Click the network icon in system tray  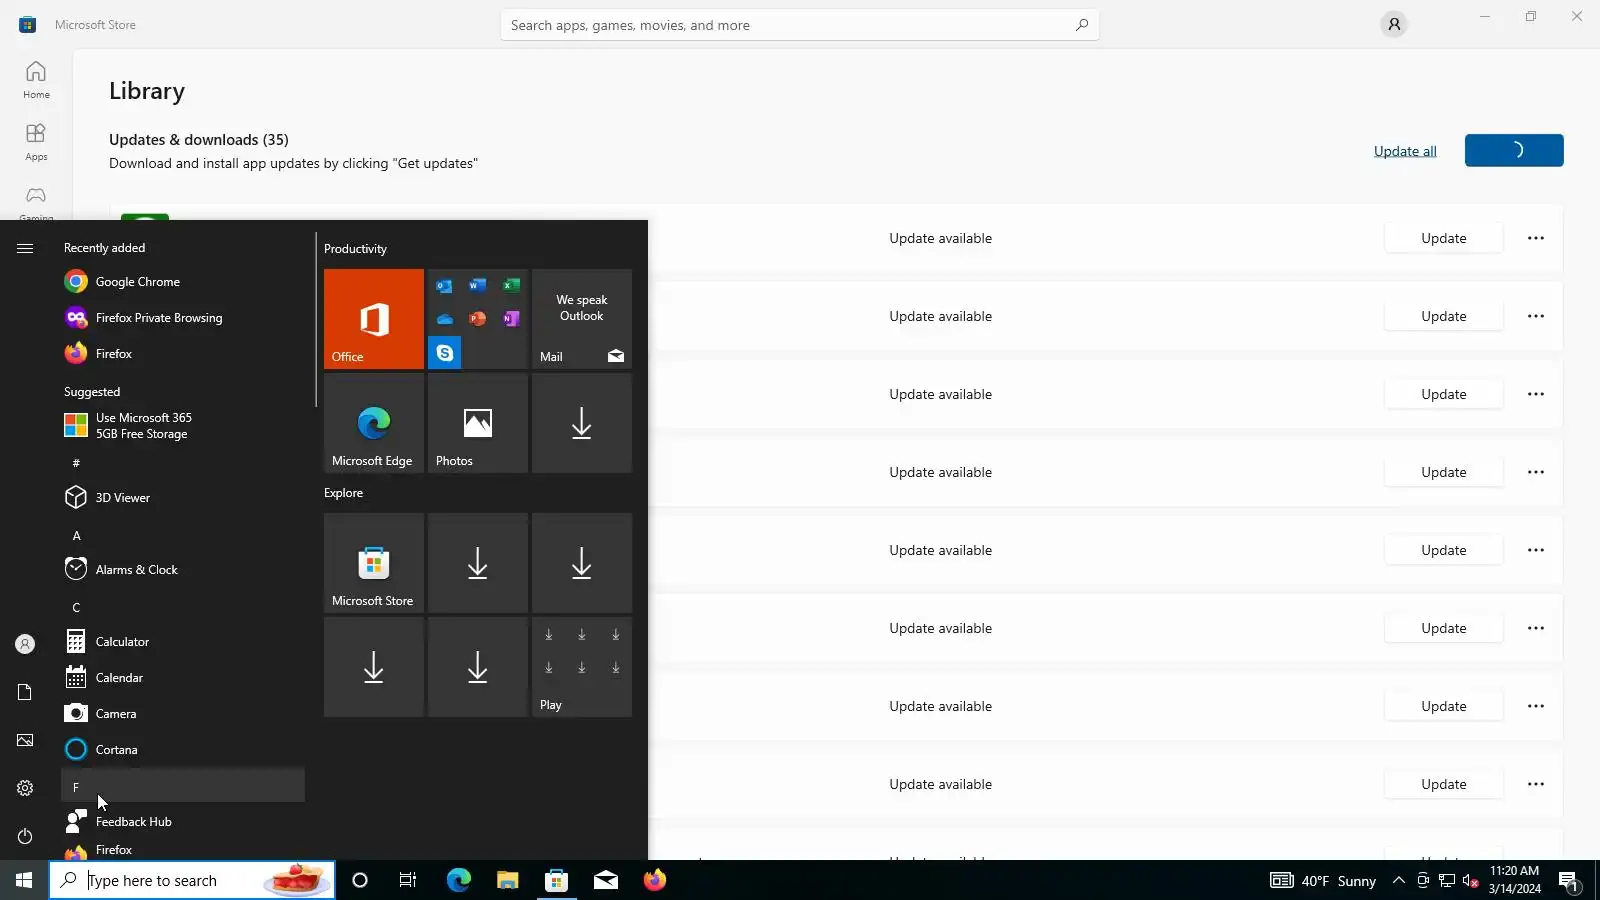point(1447,881)
